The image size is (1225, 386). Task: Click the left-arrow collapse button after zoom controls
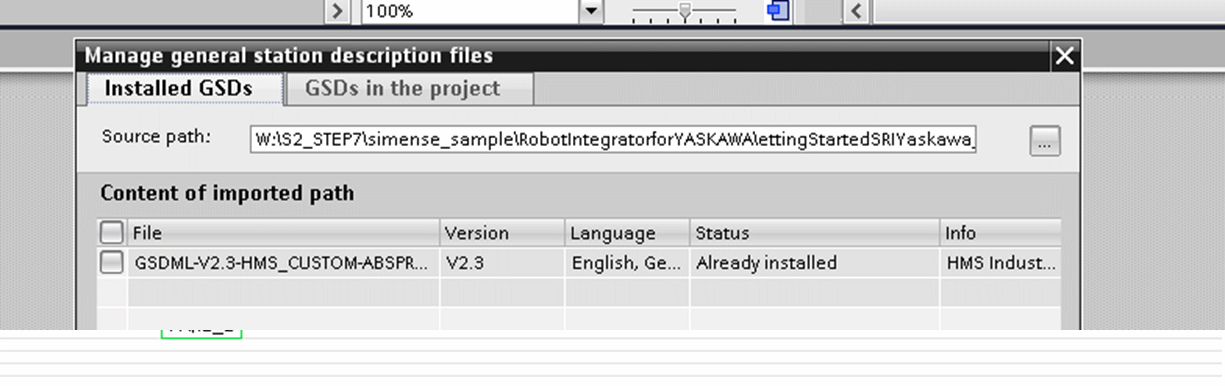tap(856, 11)
